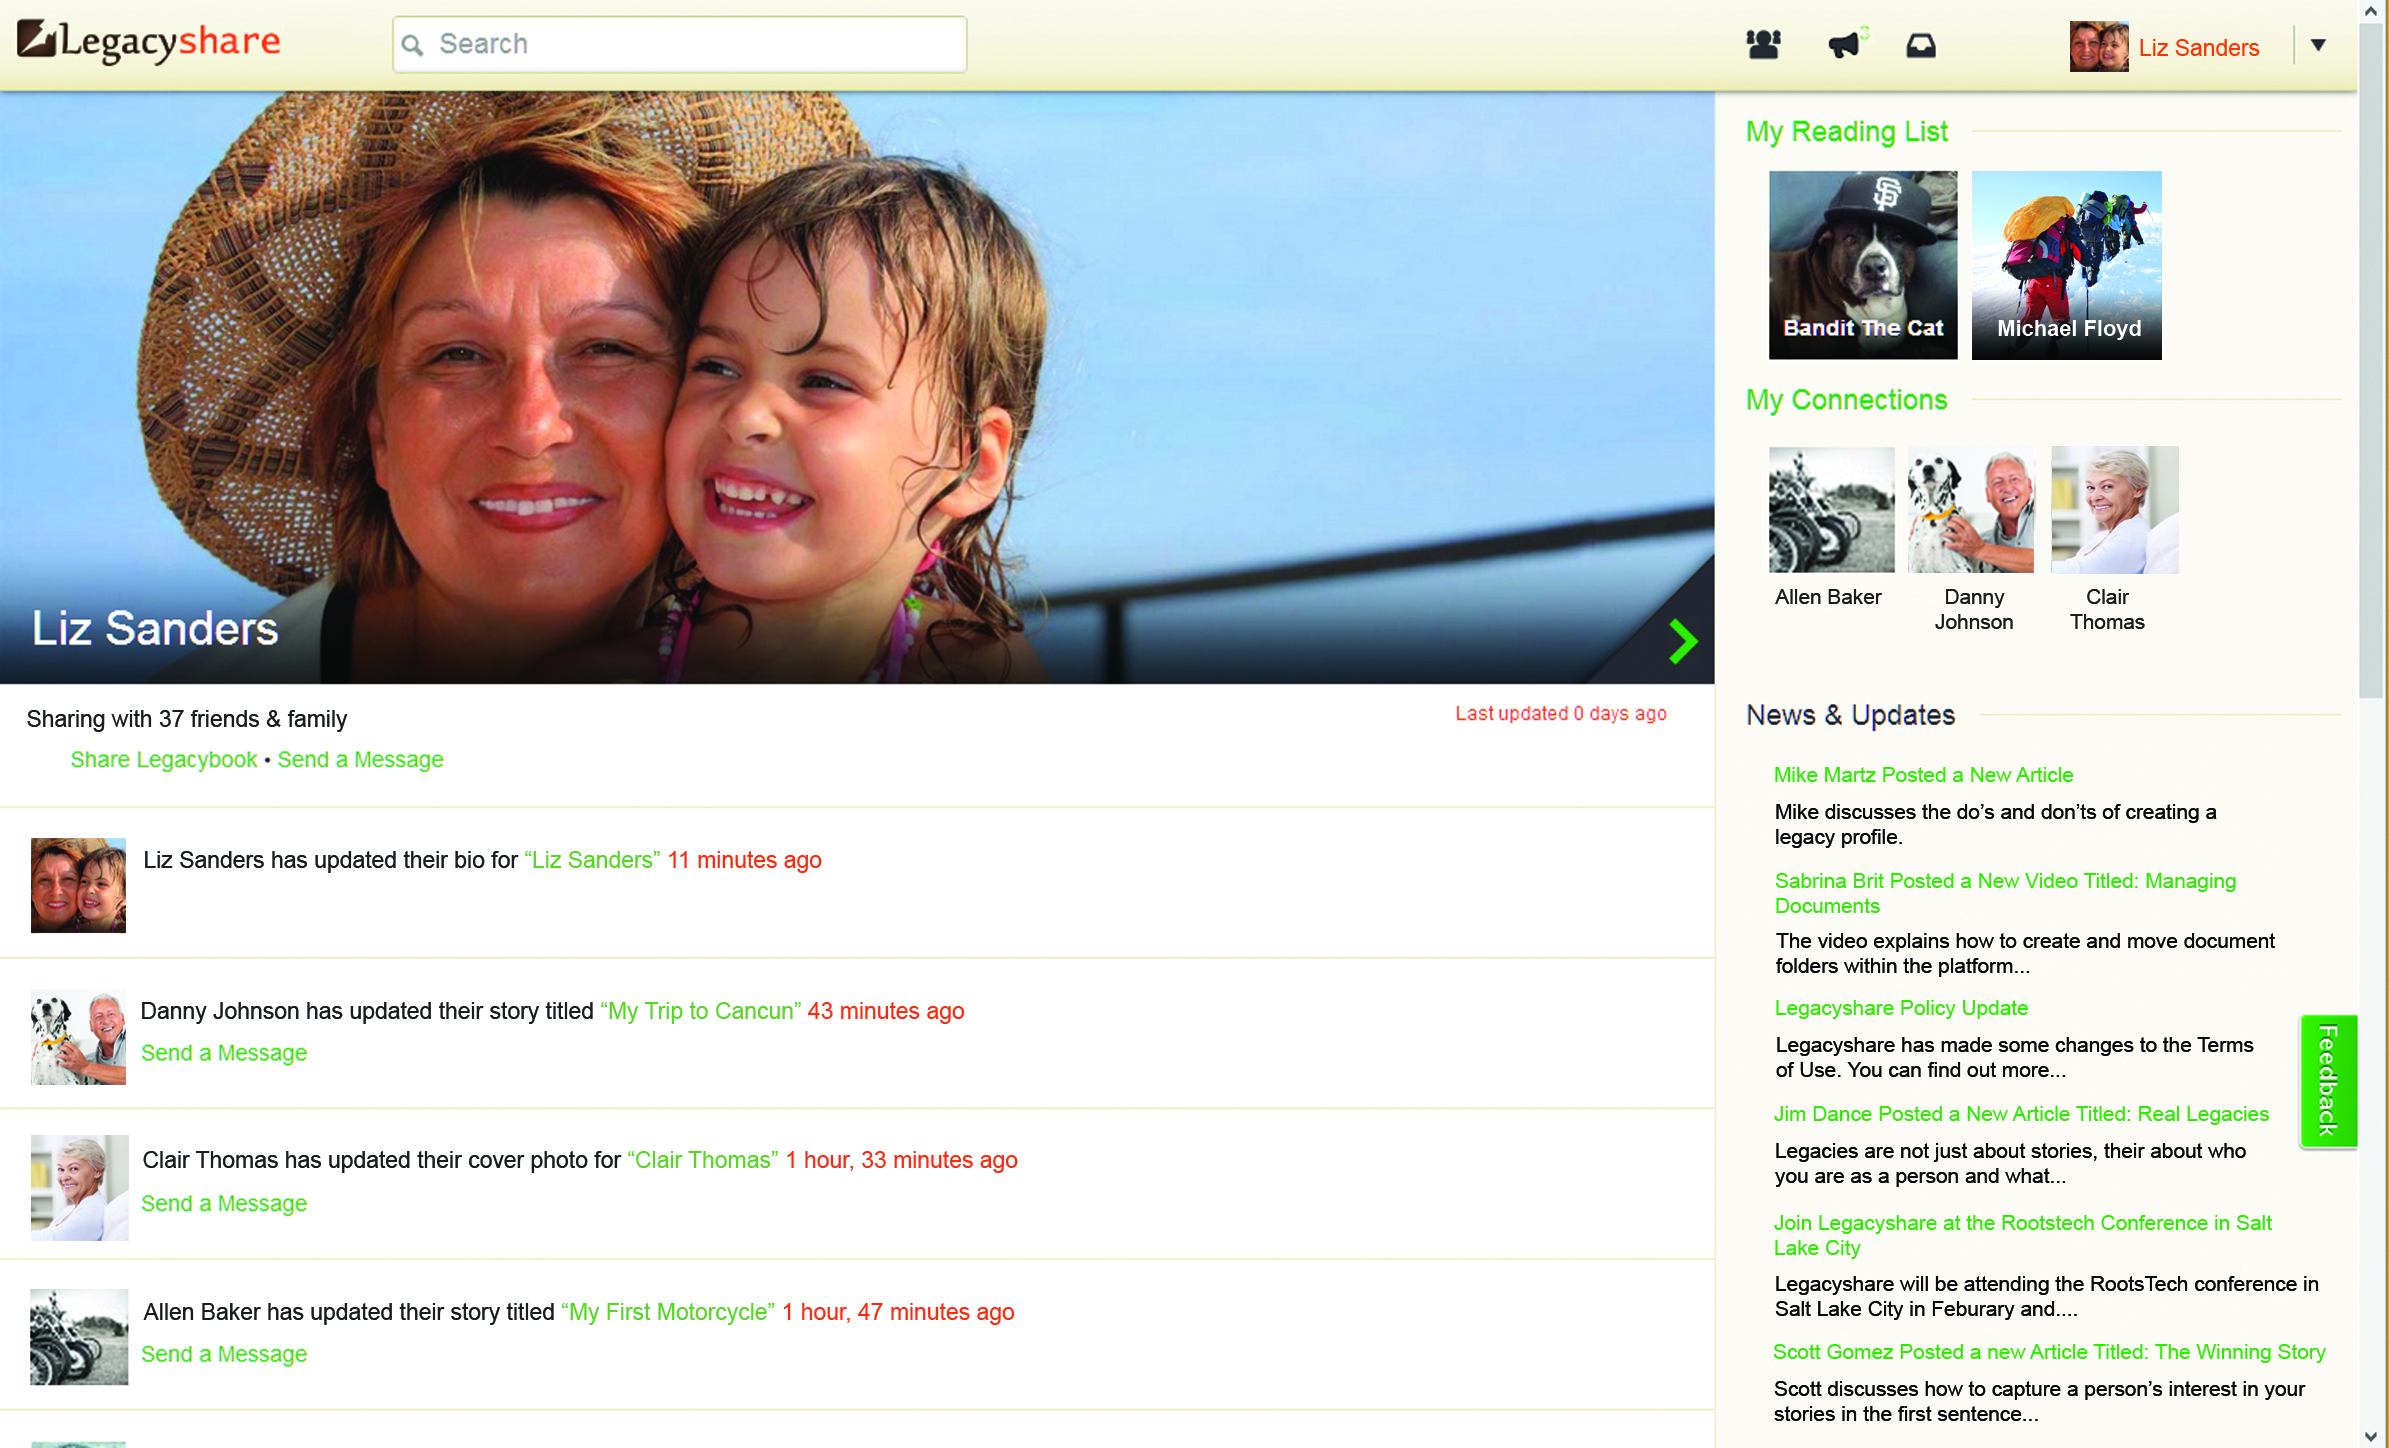Send a Message to Clair Thomas in feed
The image size is (2389, 1448).
tap(224, 1204)
